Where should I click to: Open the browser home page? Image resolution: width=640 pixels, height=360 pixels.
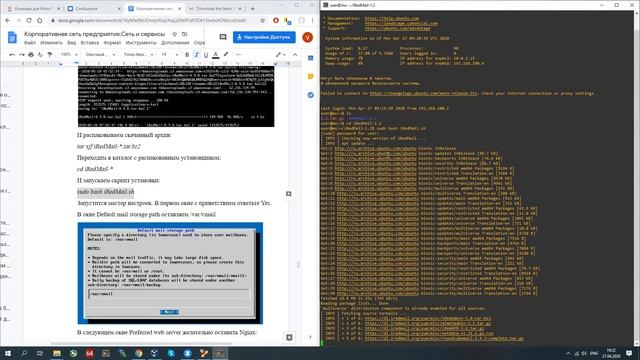[x=40, y=20]
